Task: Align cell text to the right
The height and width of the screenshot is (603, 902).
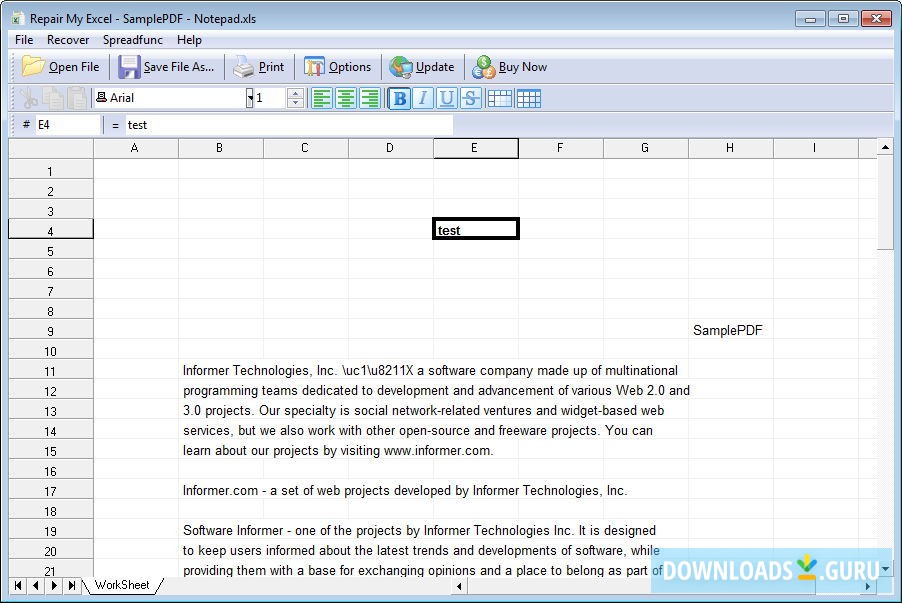Action: (369, 97)
